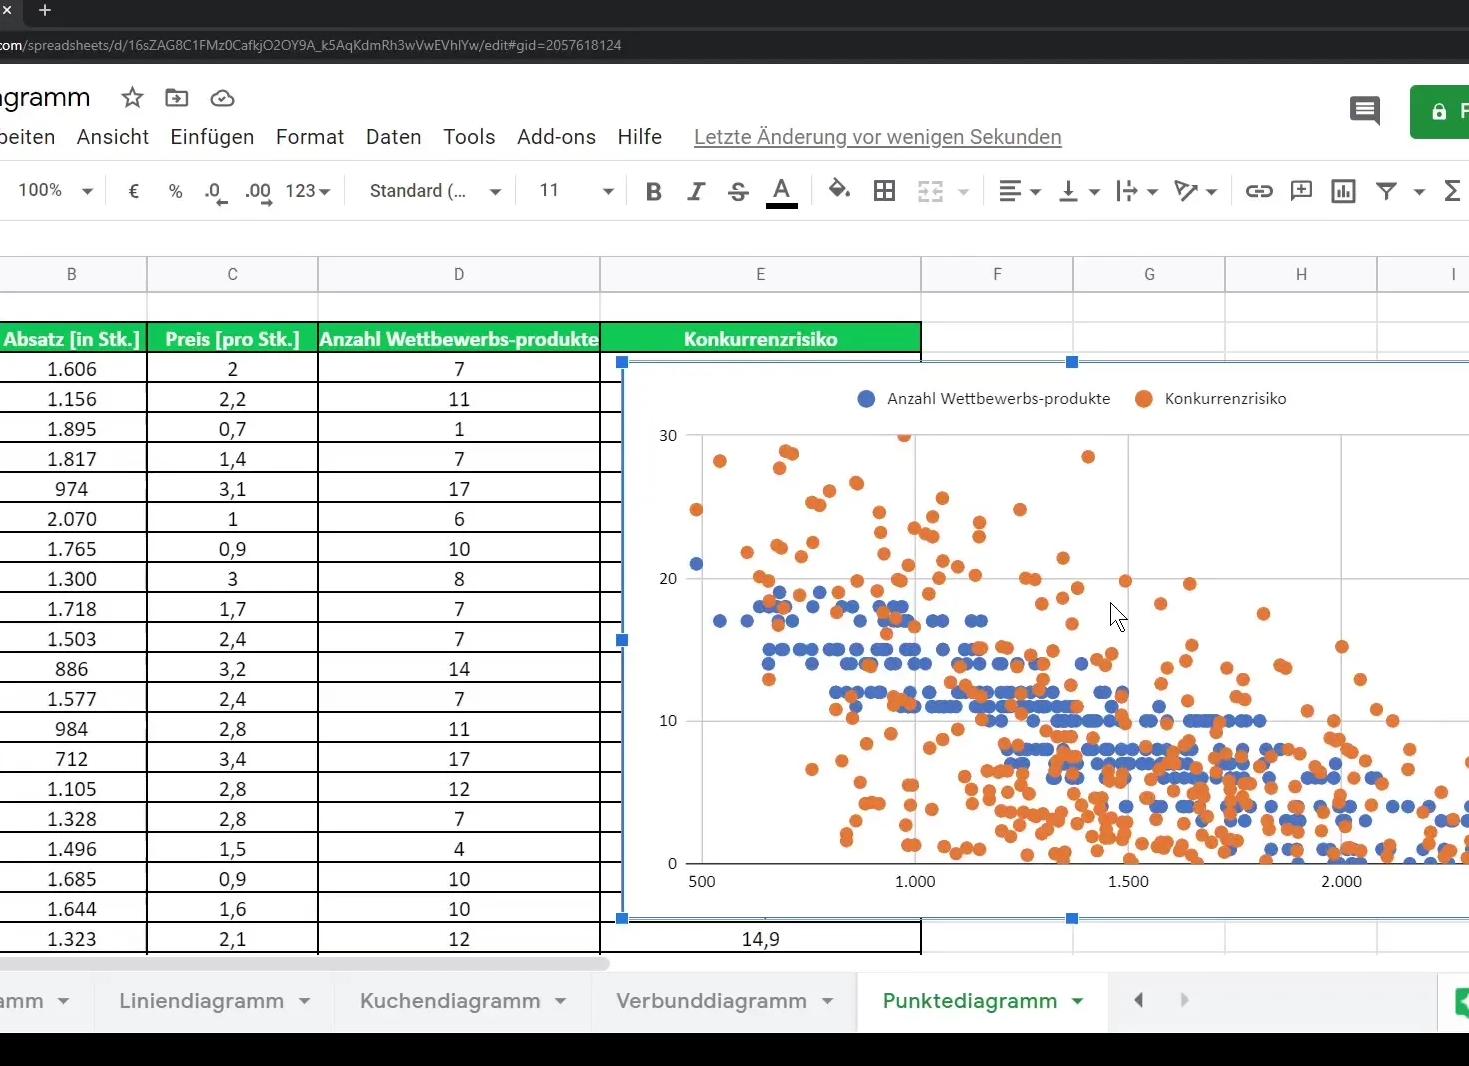
Task: Insert a chart using toolbar icon
Action: [1343, 191]
